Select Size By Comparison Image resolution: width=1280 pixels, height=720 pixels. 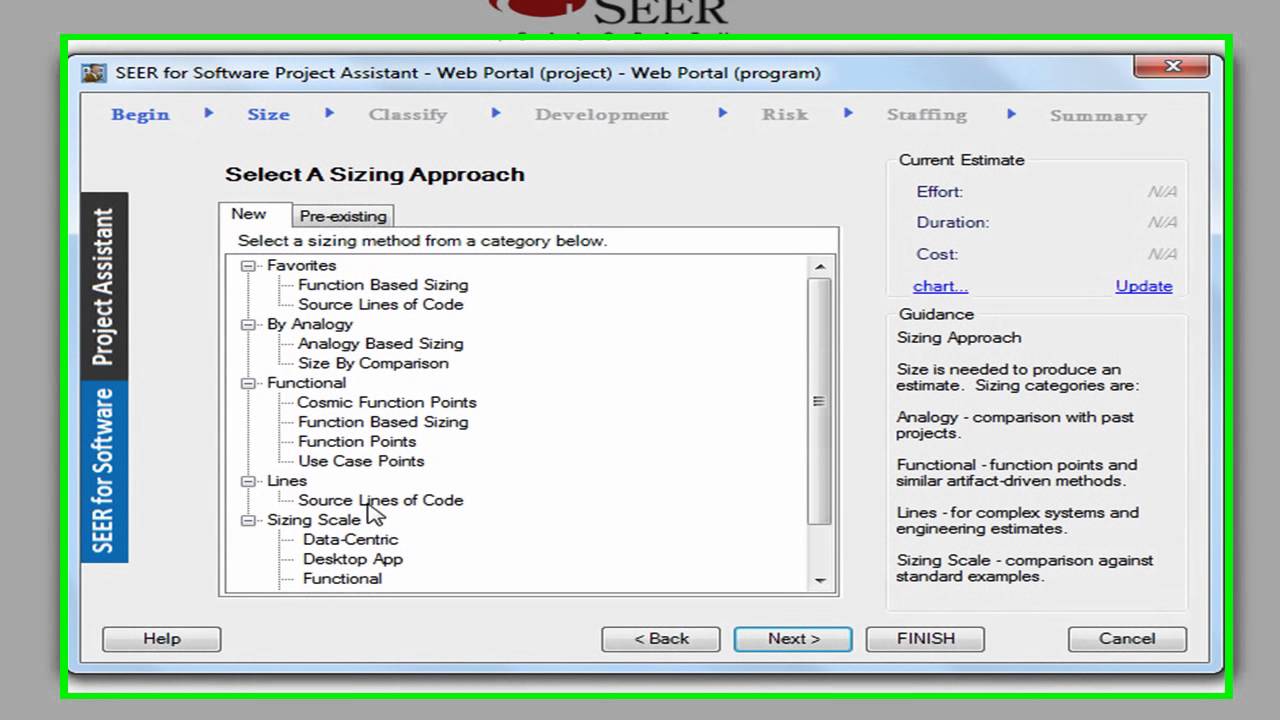coord(373,363)
